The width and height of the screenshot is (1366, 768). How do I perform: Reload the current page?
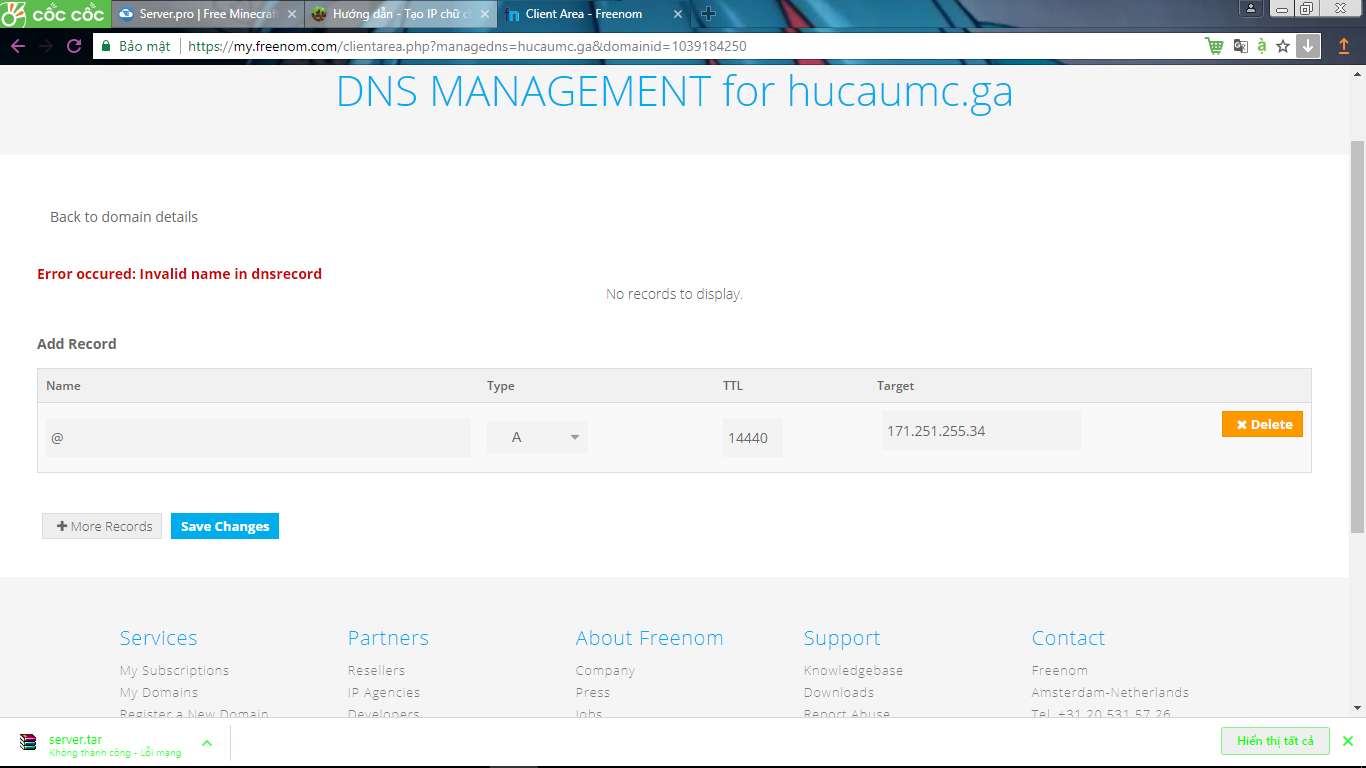[74, 46]
